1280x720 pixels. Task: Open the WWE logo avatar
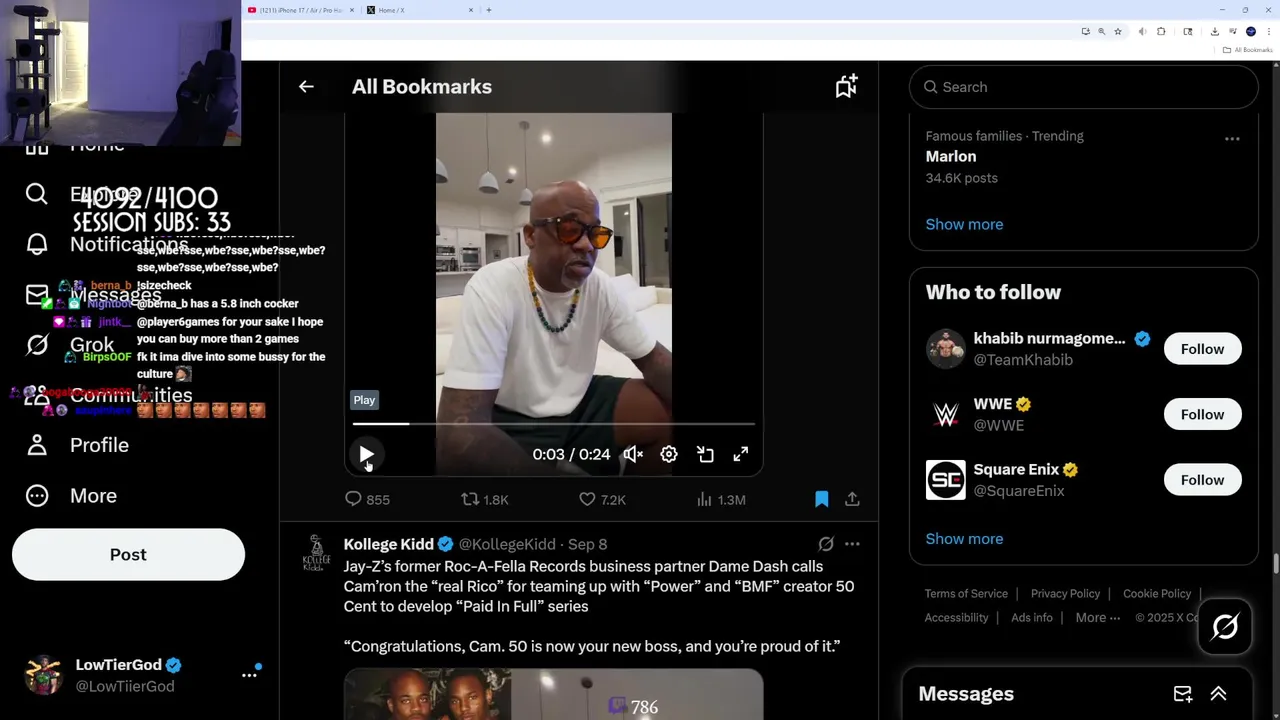(x=945, y=414)
